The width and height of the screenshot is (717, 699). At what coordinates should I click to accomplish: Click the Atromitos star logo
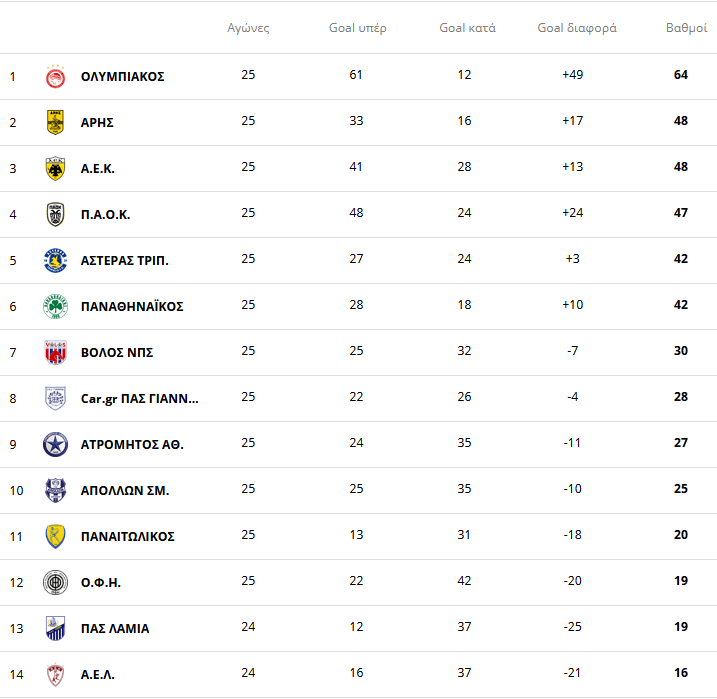pos(55,445)
